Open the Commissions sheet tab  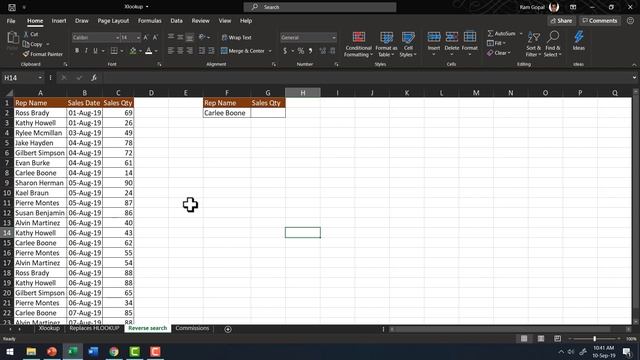point(192,328)
